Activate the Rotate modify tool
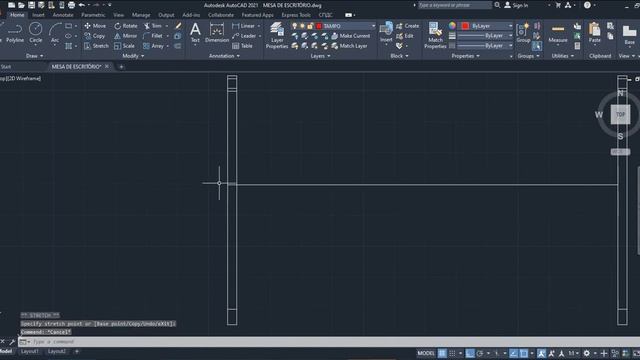Image resolution: width=640 pixels, height=360 pixels. [x=126, y=26]
